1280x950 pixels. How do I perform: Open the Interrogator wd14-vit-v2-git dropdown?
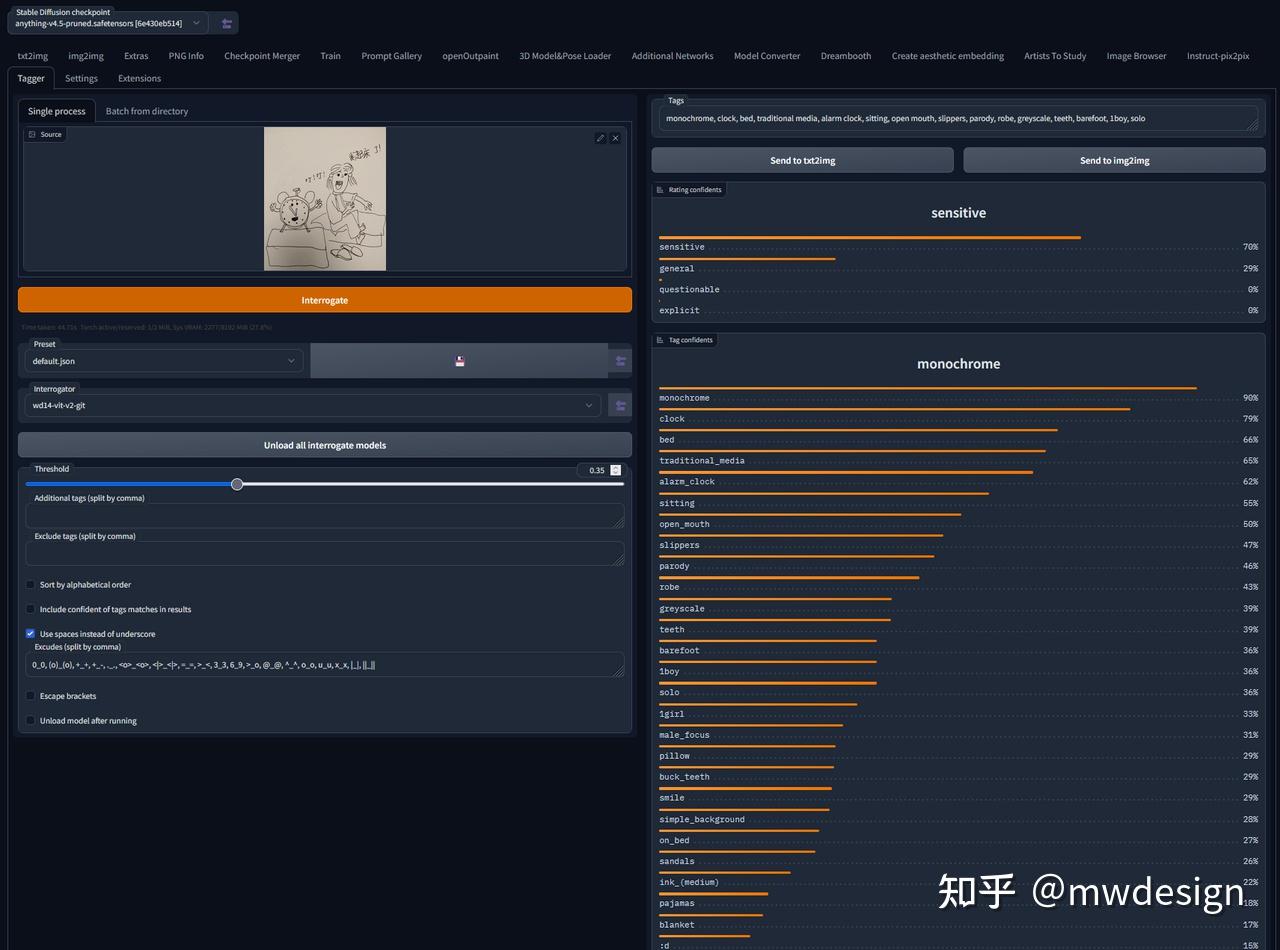coord(313,405)
